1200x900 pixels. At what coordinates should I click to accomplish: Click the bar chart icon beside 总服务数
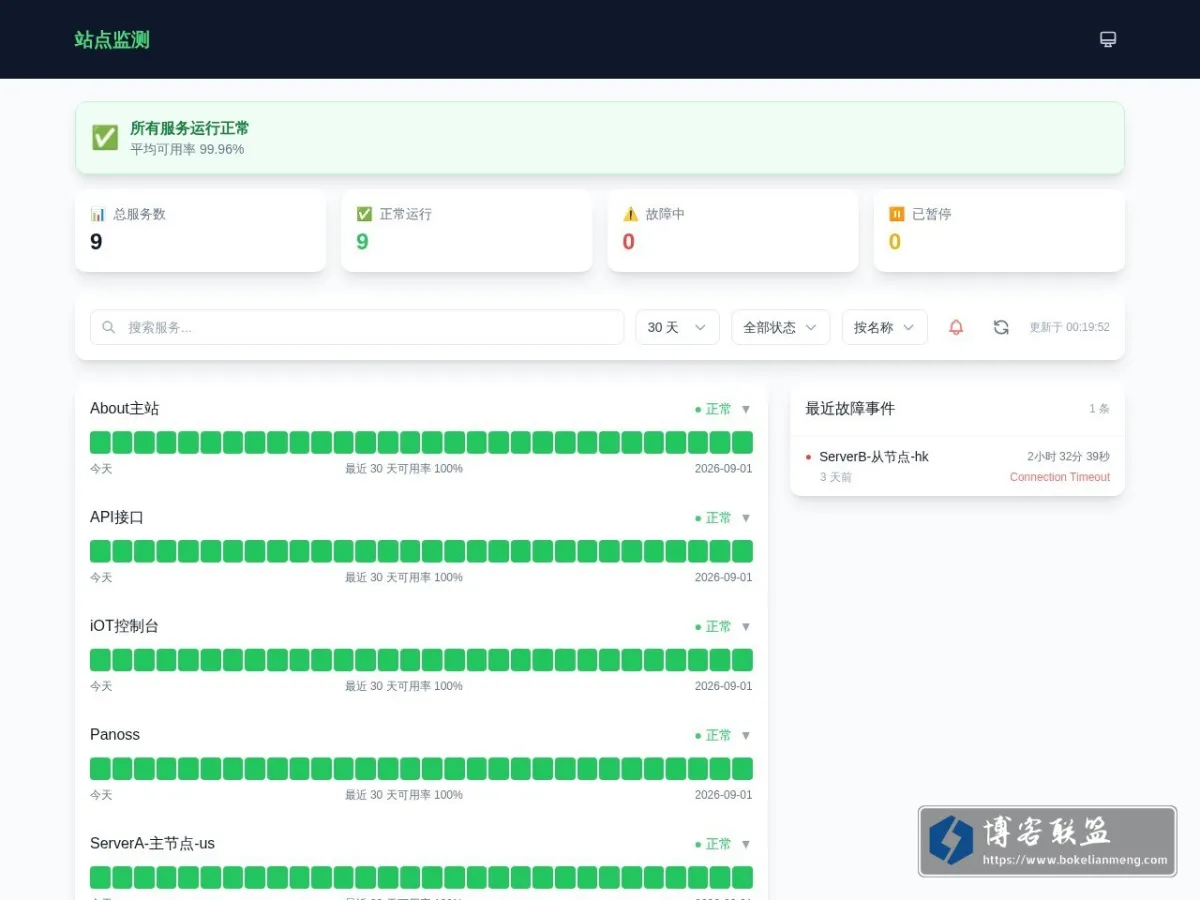(x=98, y=214)
